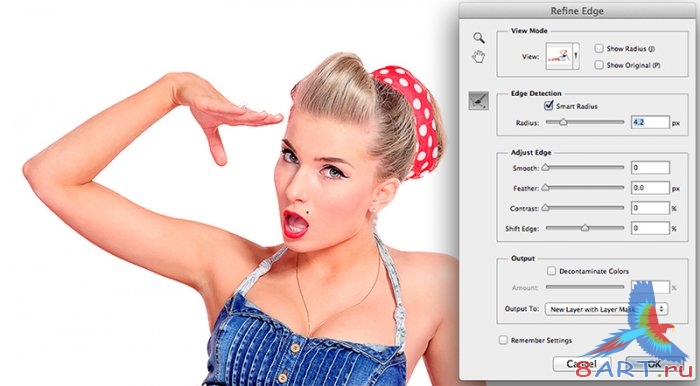Enable the Show Radius checkbox

tap(599, 48)
